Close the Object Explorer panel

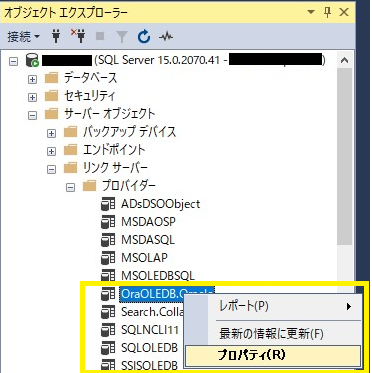pyautogui.click(x=344, y=12)
